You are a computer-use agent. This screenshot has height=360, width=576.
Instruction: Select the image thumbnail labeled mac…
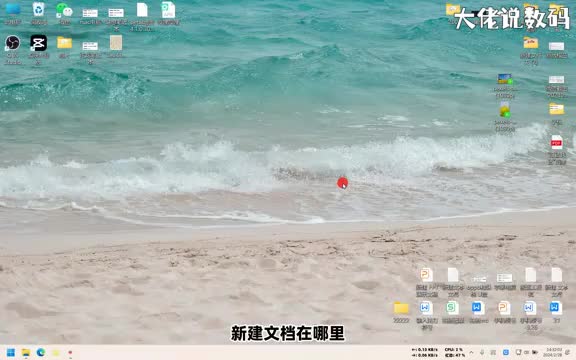pyautogui.click(x=90, y=14)
